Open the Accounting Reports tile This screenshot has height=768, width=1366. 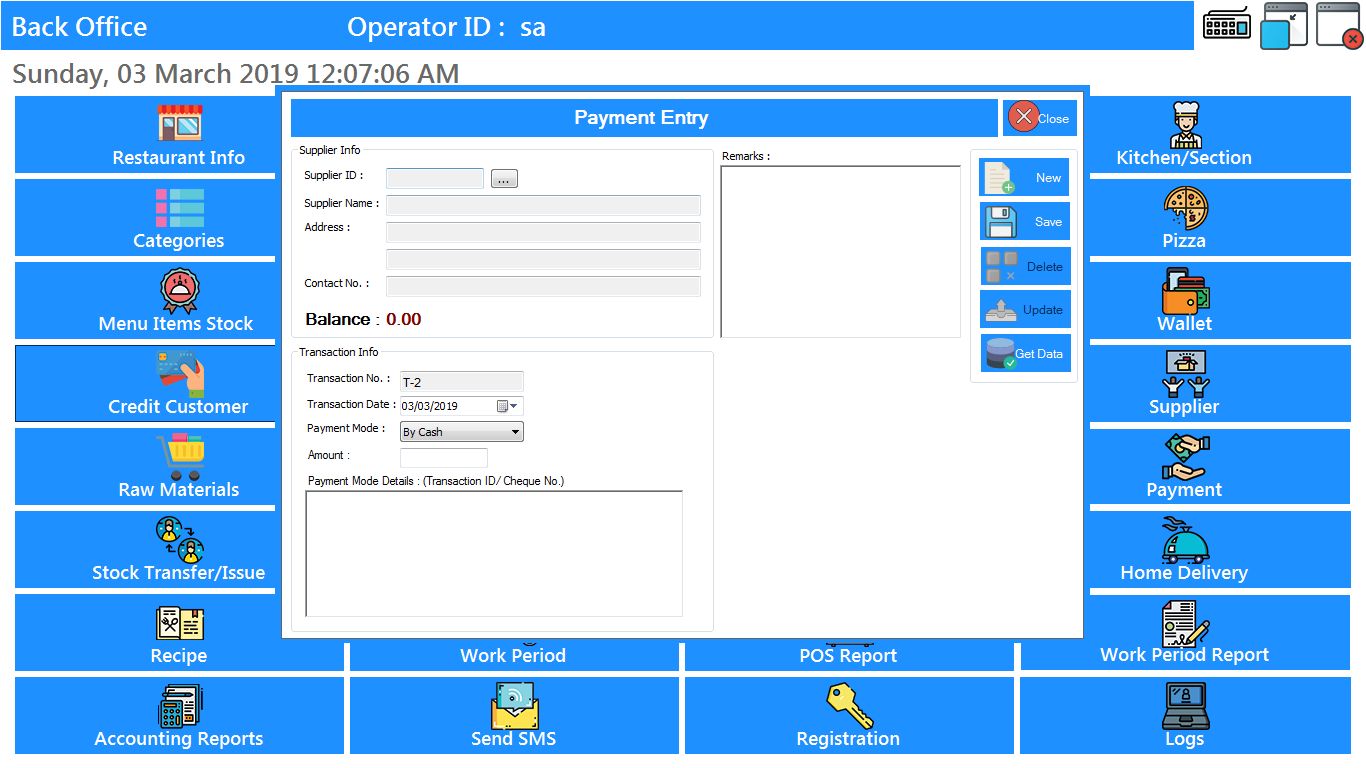[x=179, y=716]
